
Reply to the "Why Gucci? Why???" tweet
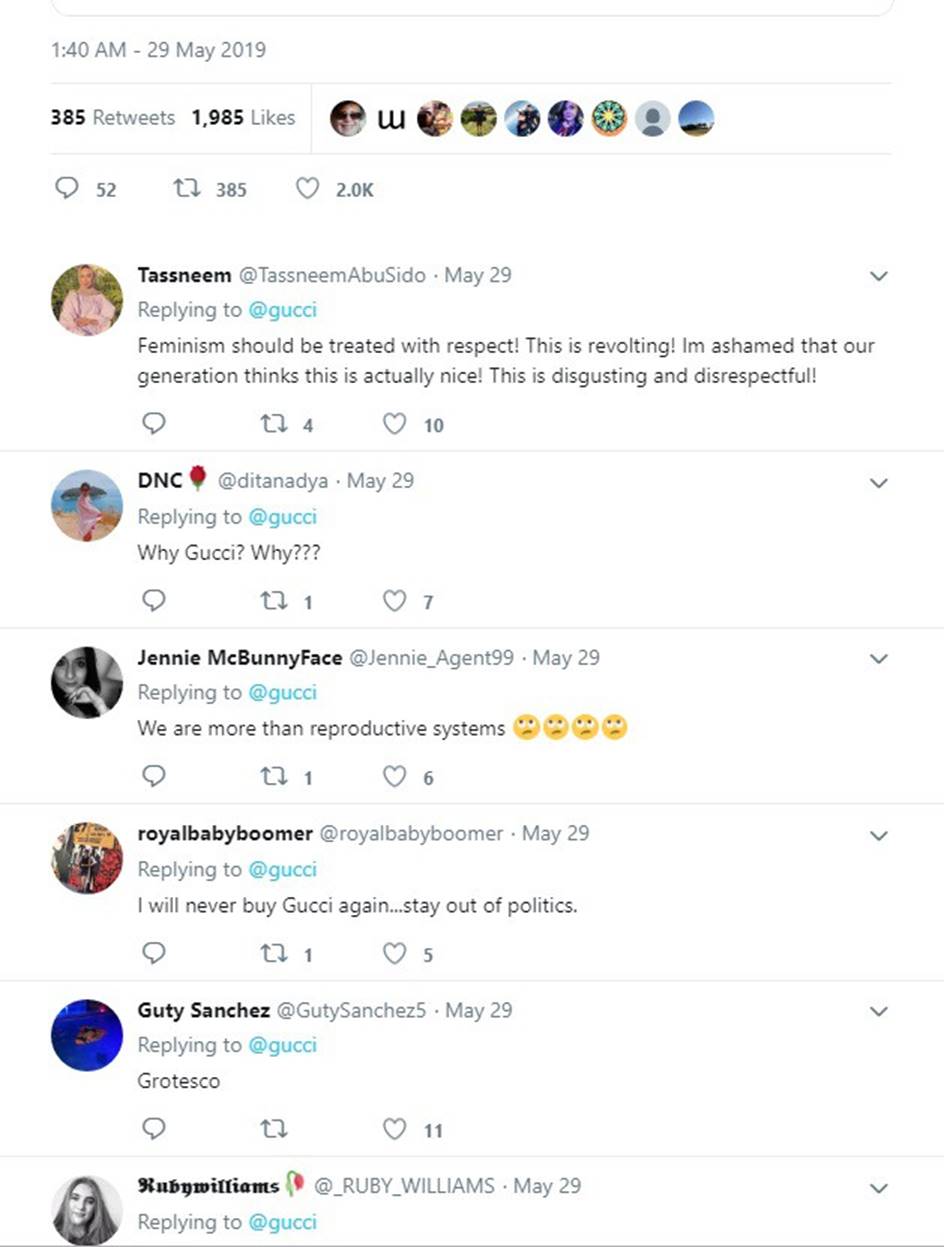coord(153,601)
